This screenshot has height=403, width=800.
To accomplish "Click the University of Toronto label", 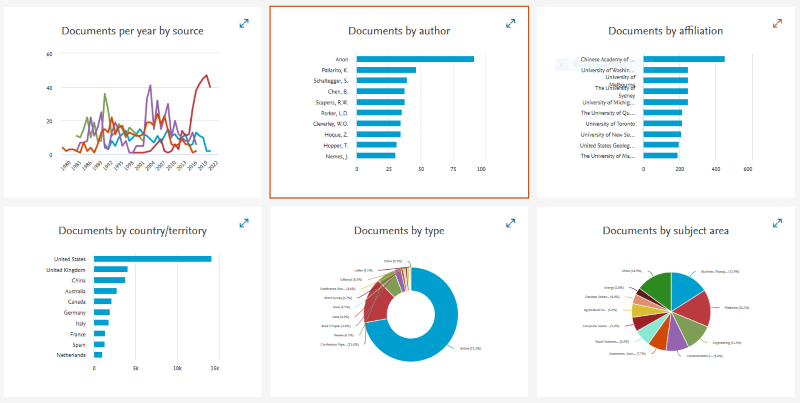I will 607,123.
